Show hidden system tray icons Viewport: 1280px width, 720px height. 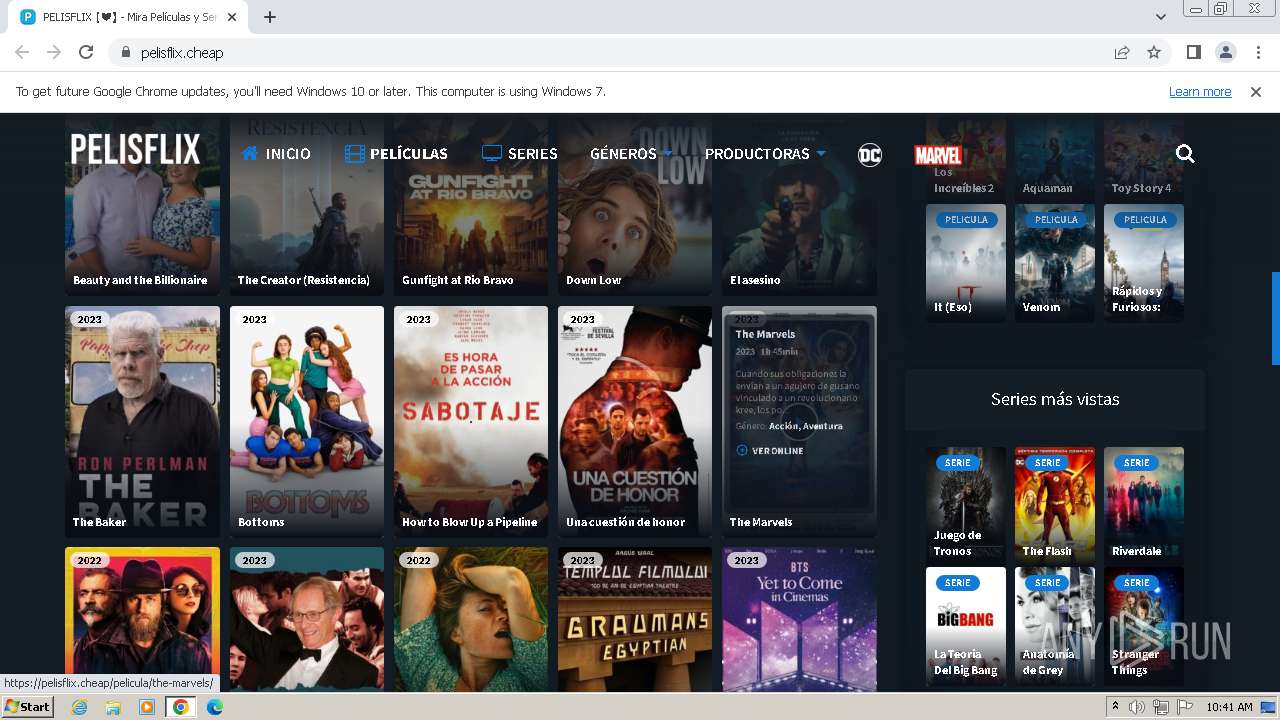[1115, 707]
